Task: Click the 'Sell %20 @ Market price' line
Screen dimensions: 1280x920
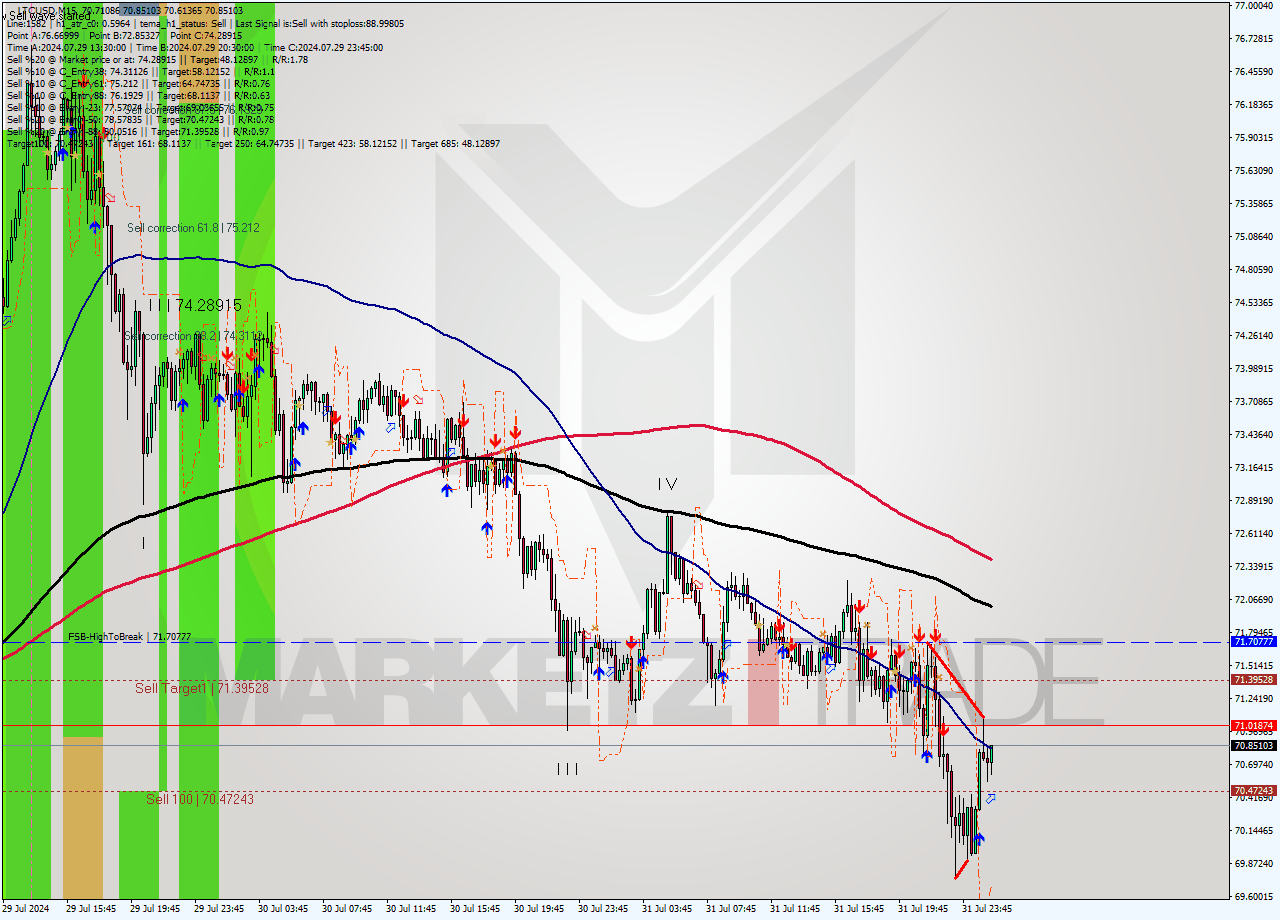Action: click(157, 59)
